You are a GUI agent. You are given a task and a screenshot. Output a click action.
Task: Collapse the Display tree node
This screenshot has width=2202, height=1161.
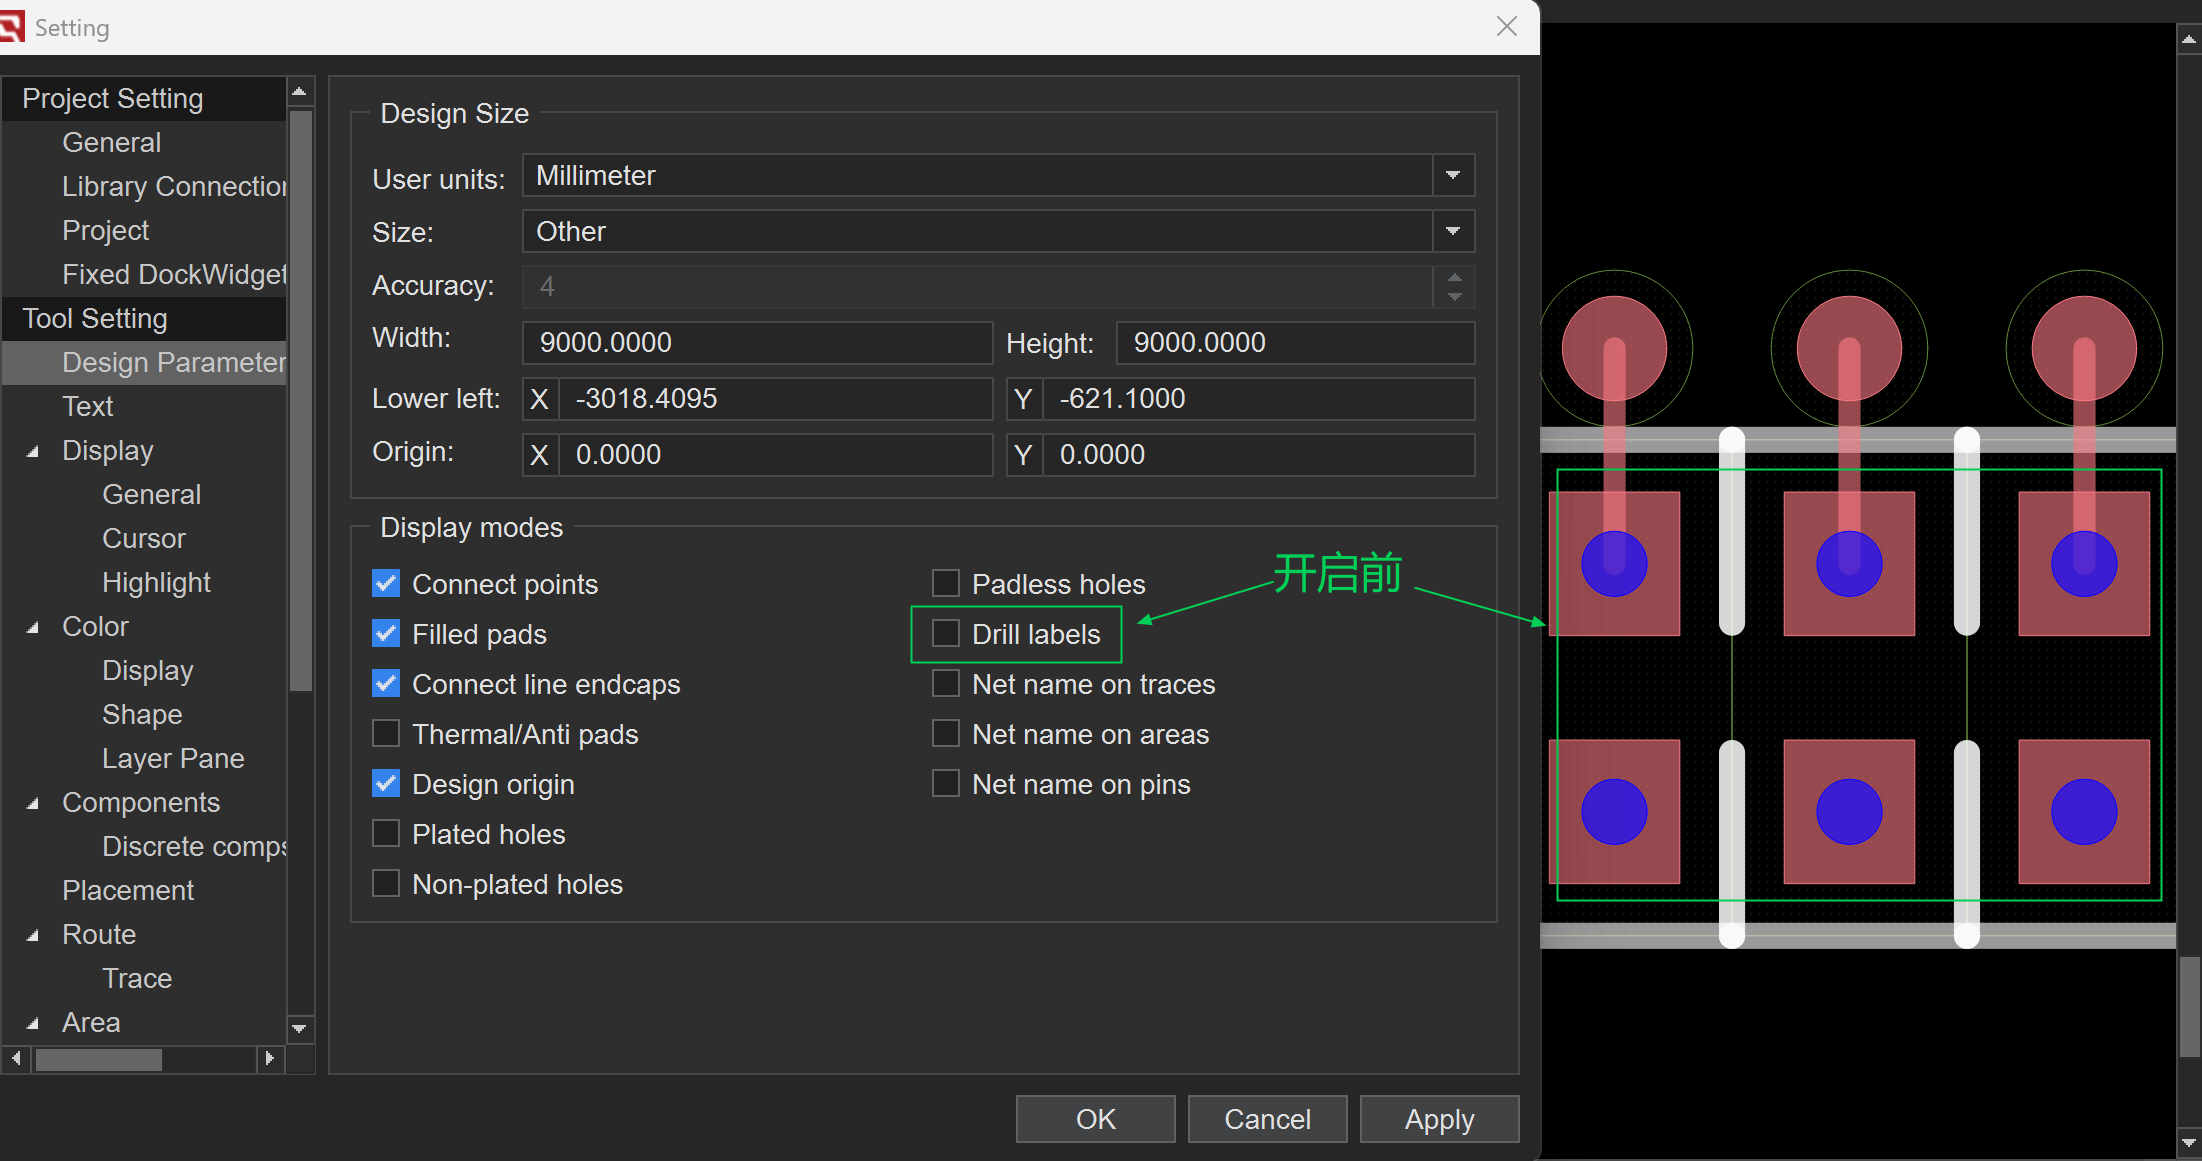tap(33, 451)
